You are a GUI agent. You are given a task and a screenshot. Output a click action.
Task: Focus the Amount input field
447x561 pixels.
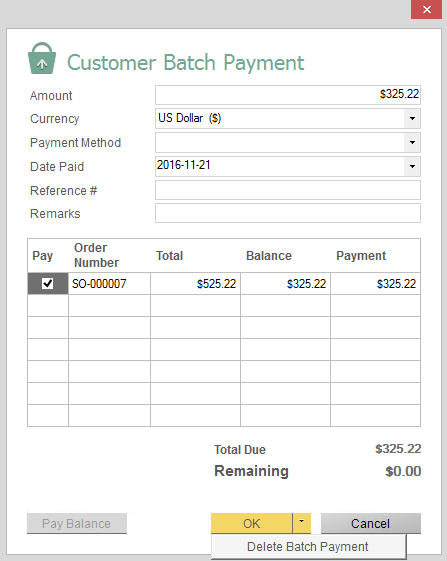click(x=288, y=95)
